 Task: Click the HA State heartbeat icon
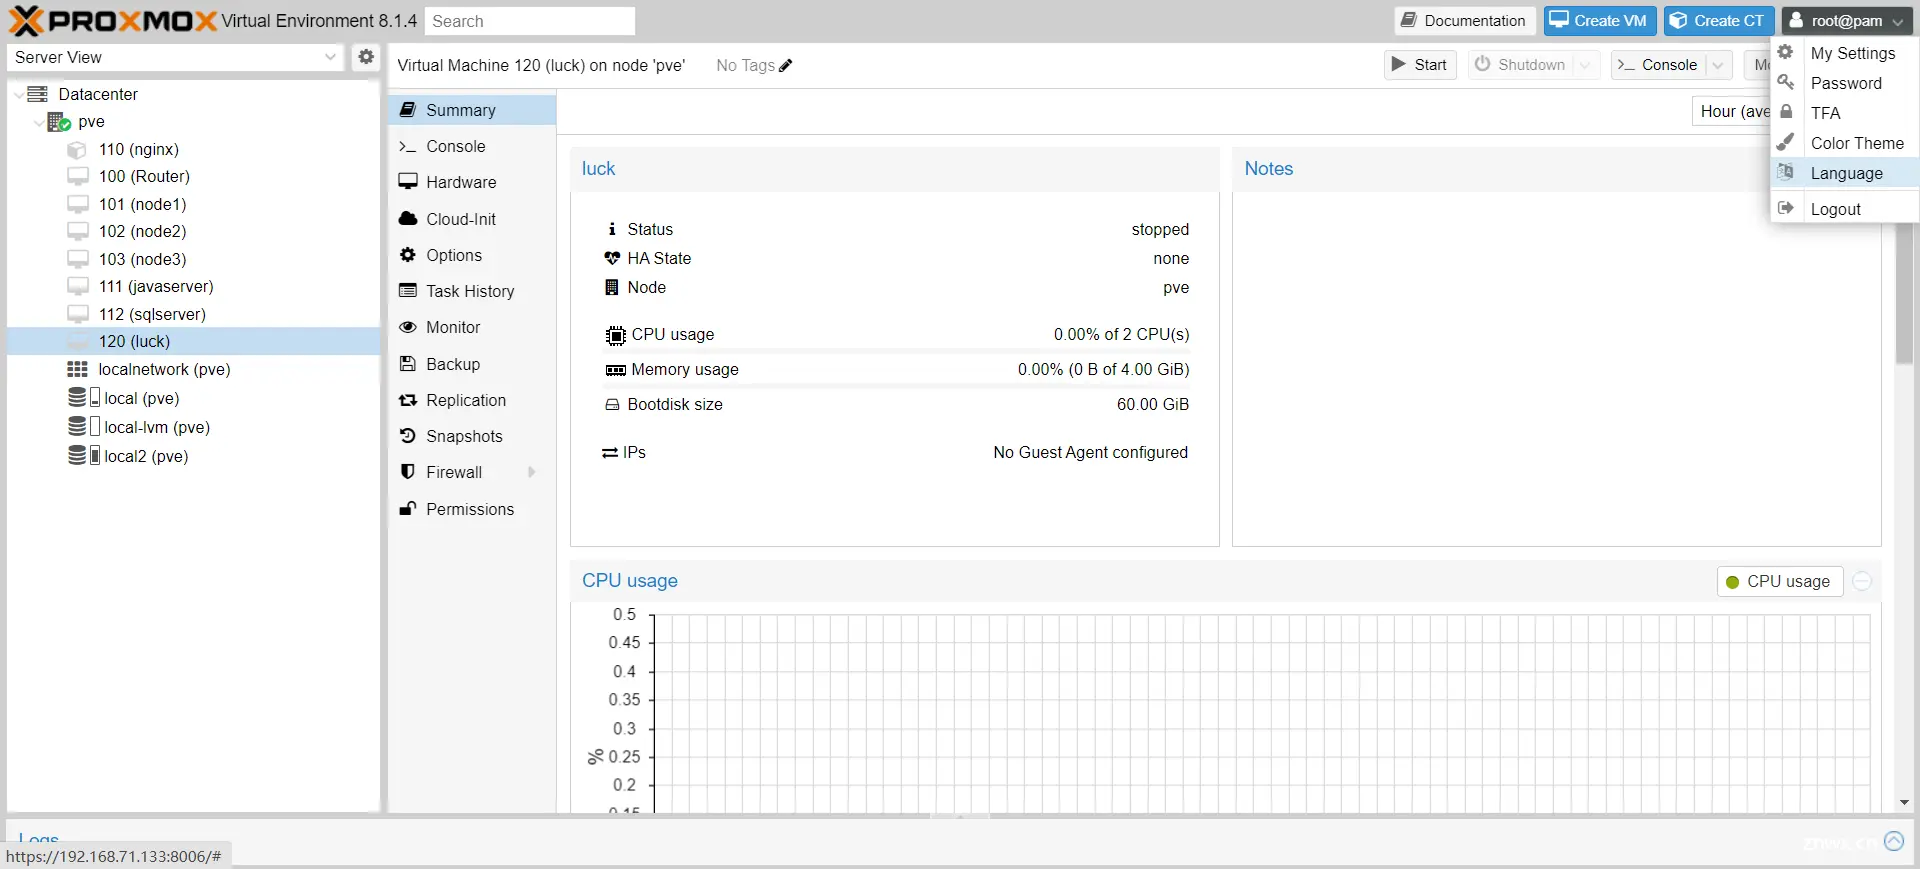coord(612,258)
